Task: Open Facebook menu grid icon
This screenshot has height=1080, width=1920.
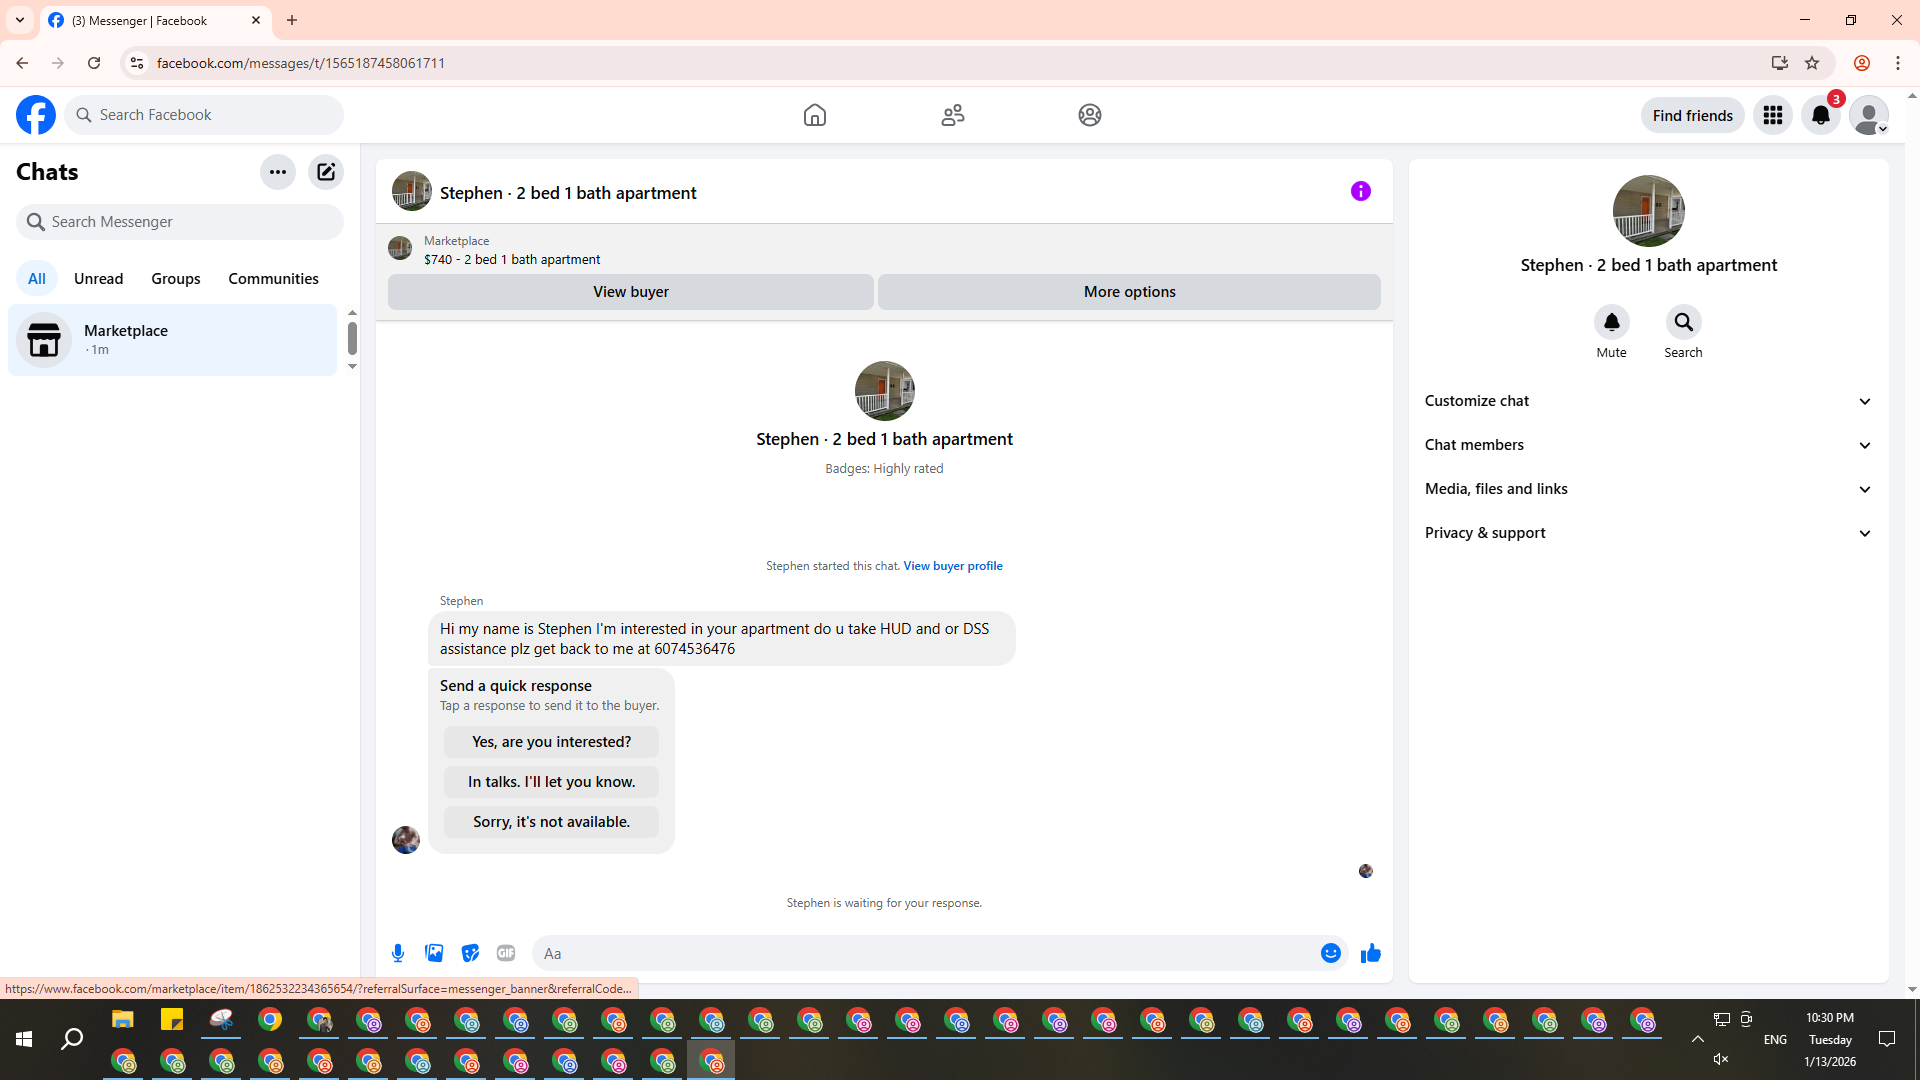Action: click(1772, 115)
